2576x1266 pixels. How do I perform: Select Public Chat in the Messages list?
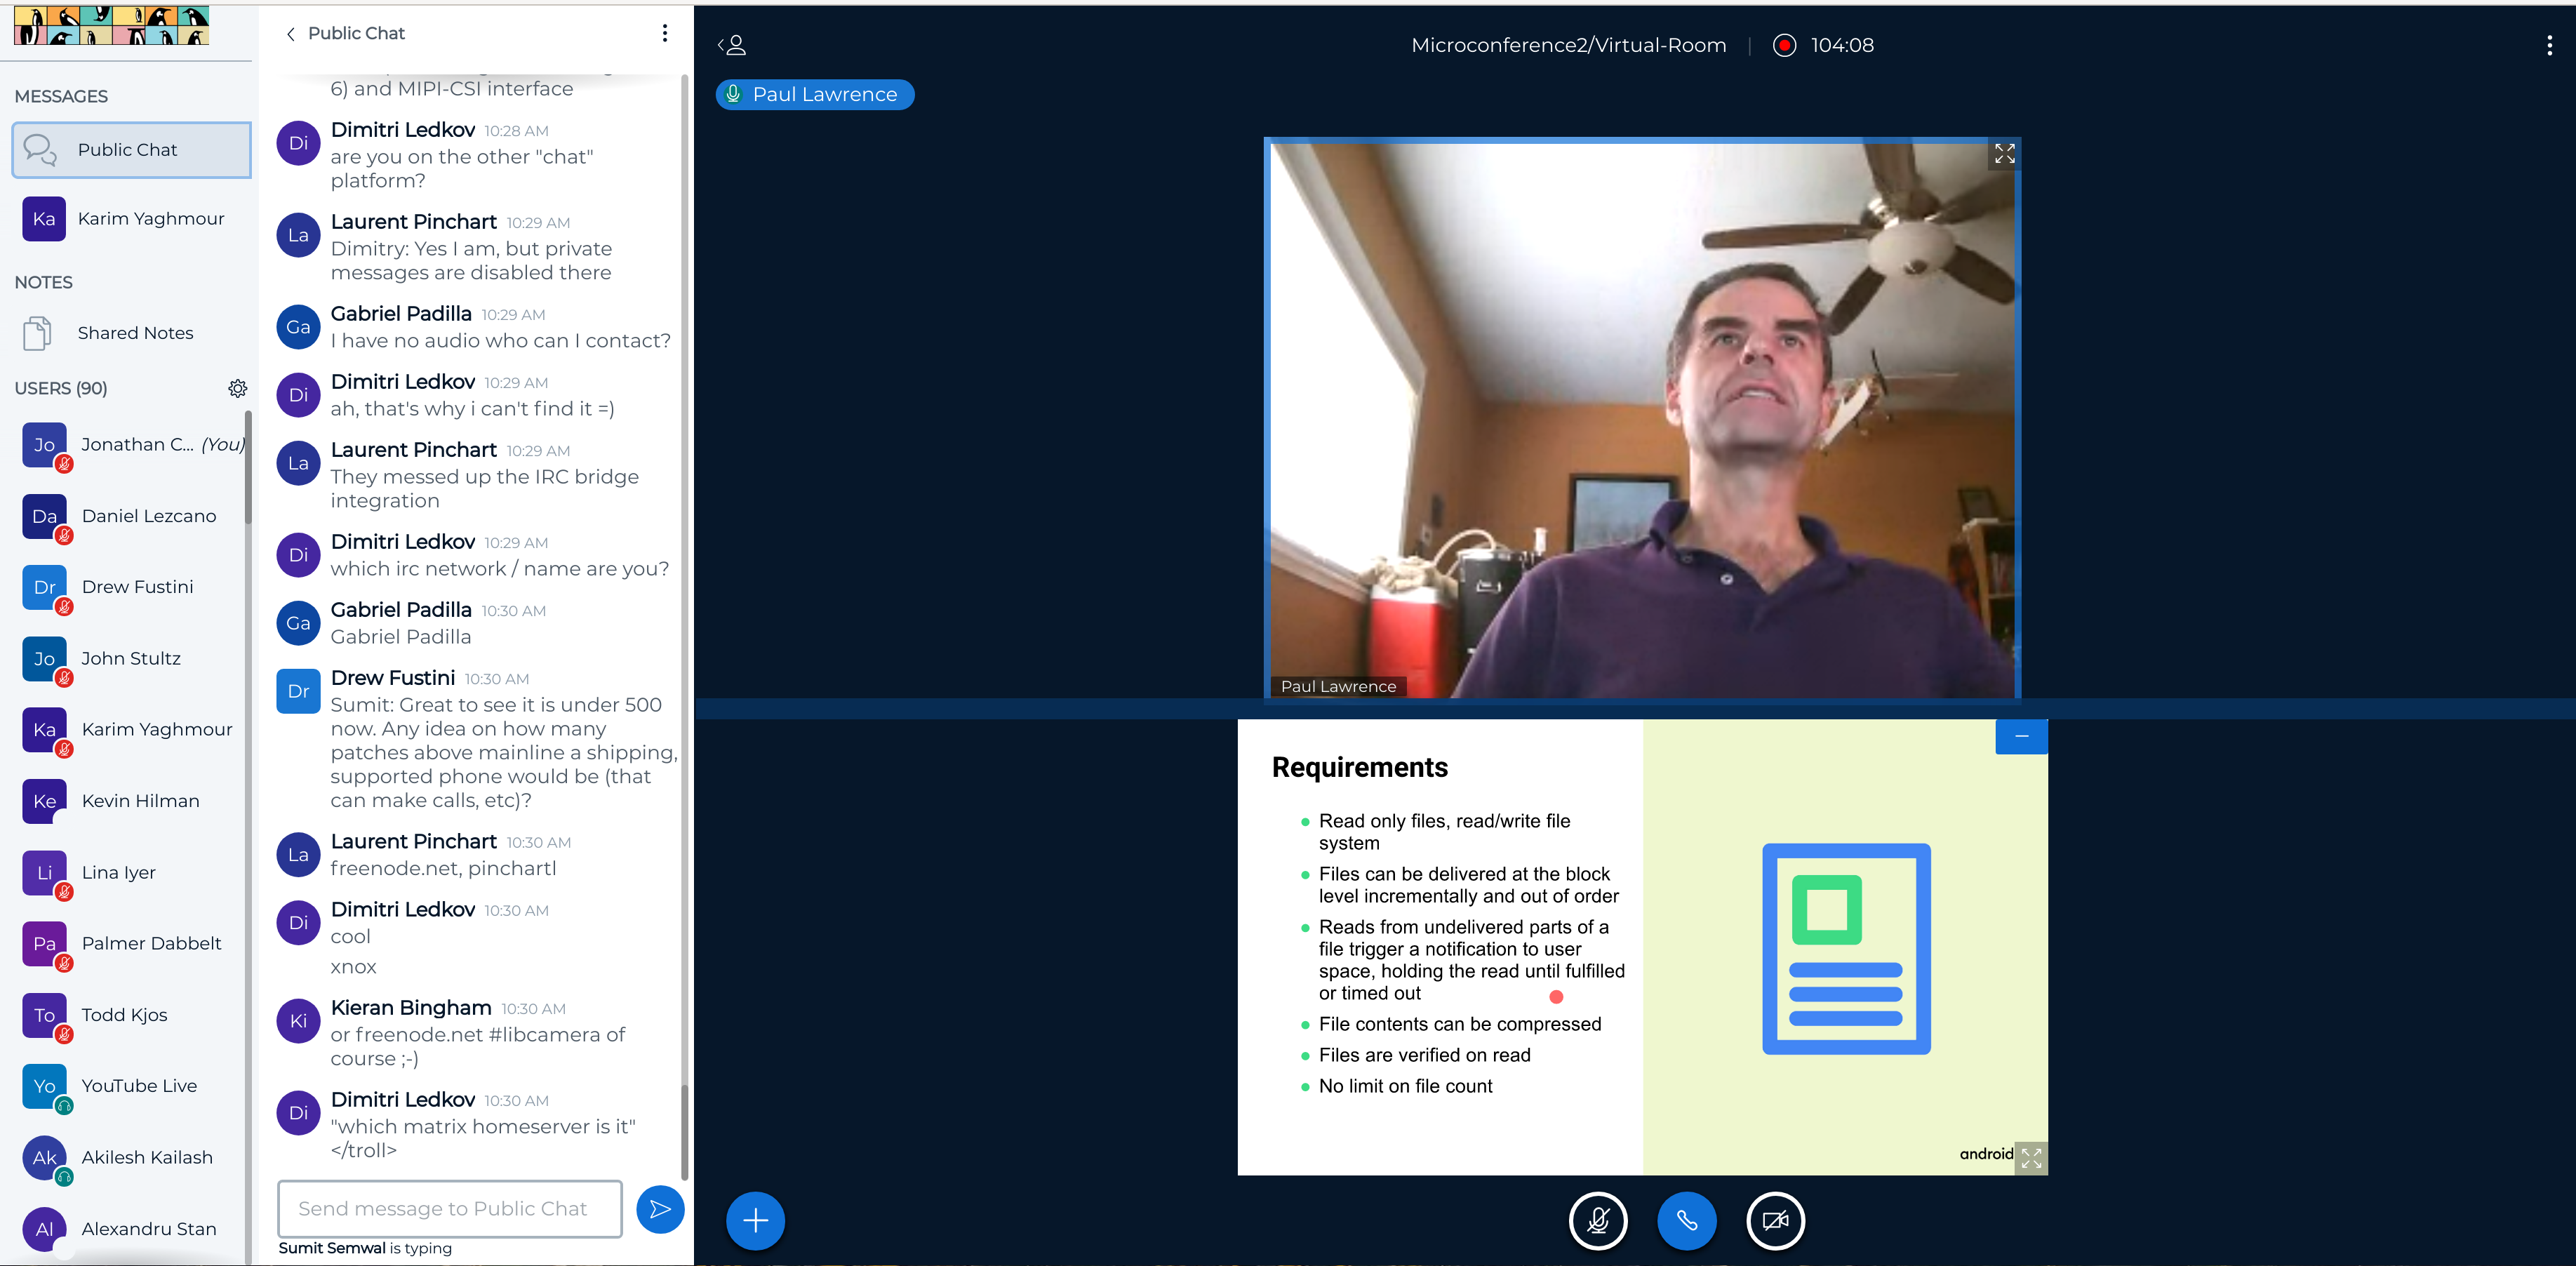131,150
